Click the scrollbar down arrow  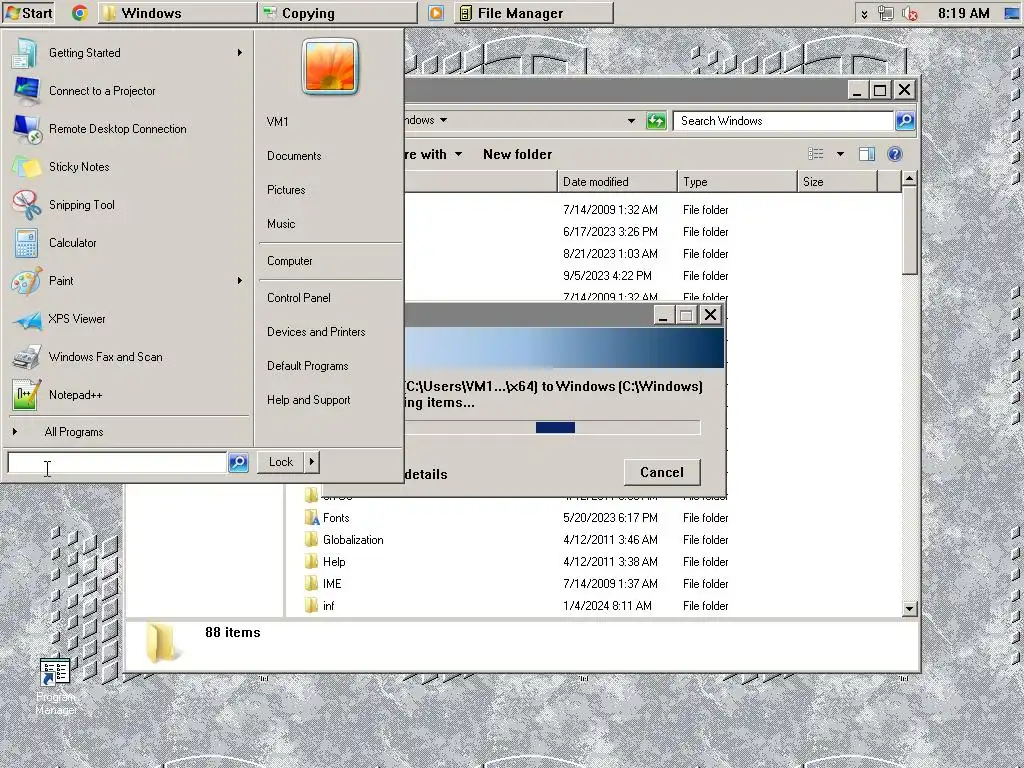coord(909,609)
